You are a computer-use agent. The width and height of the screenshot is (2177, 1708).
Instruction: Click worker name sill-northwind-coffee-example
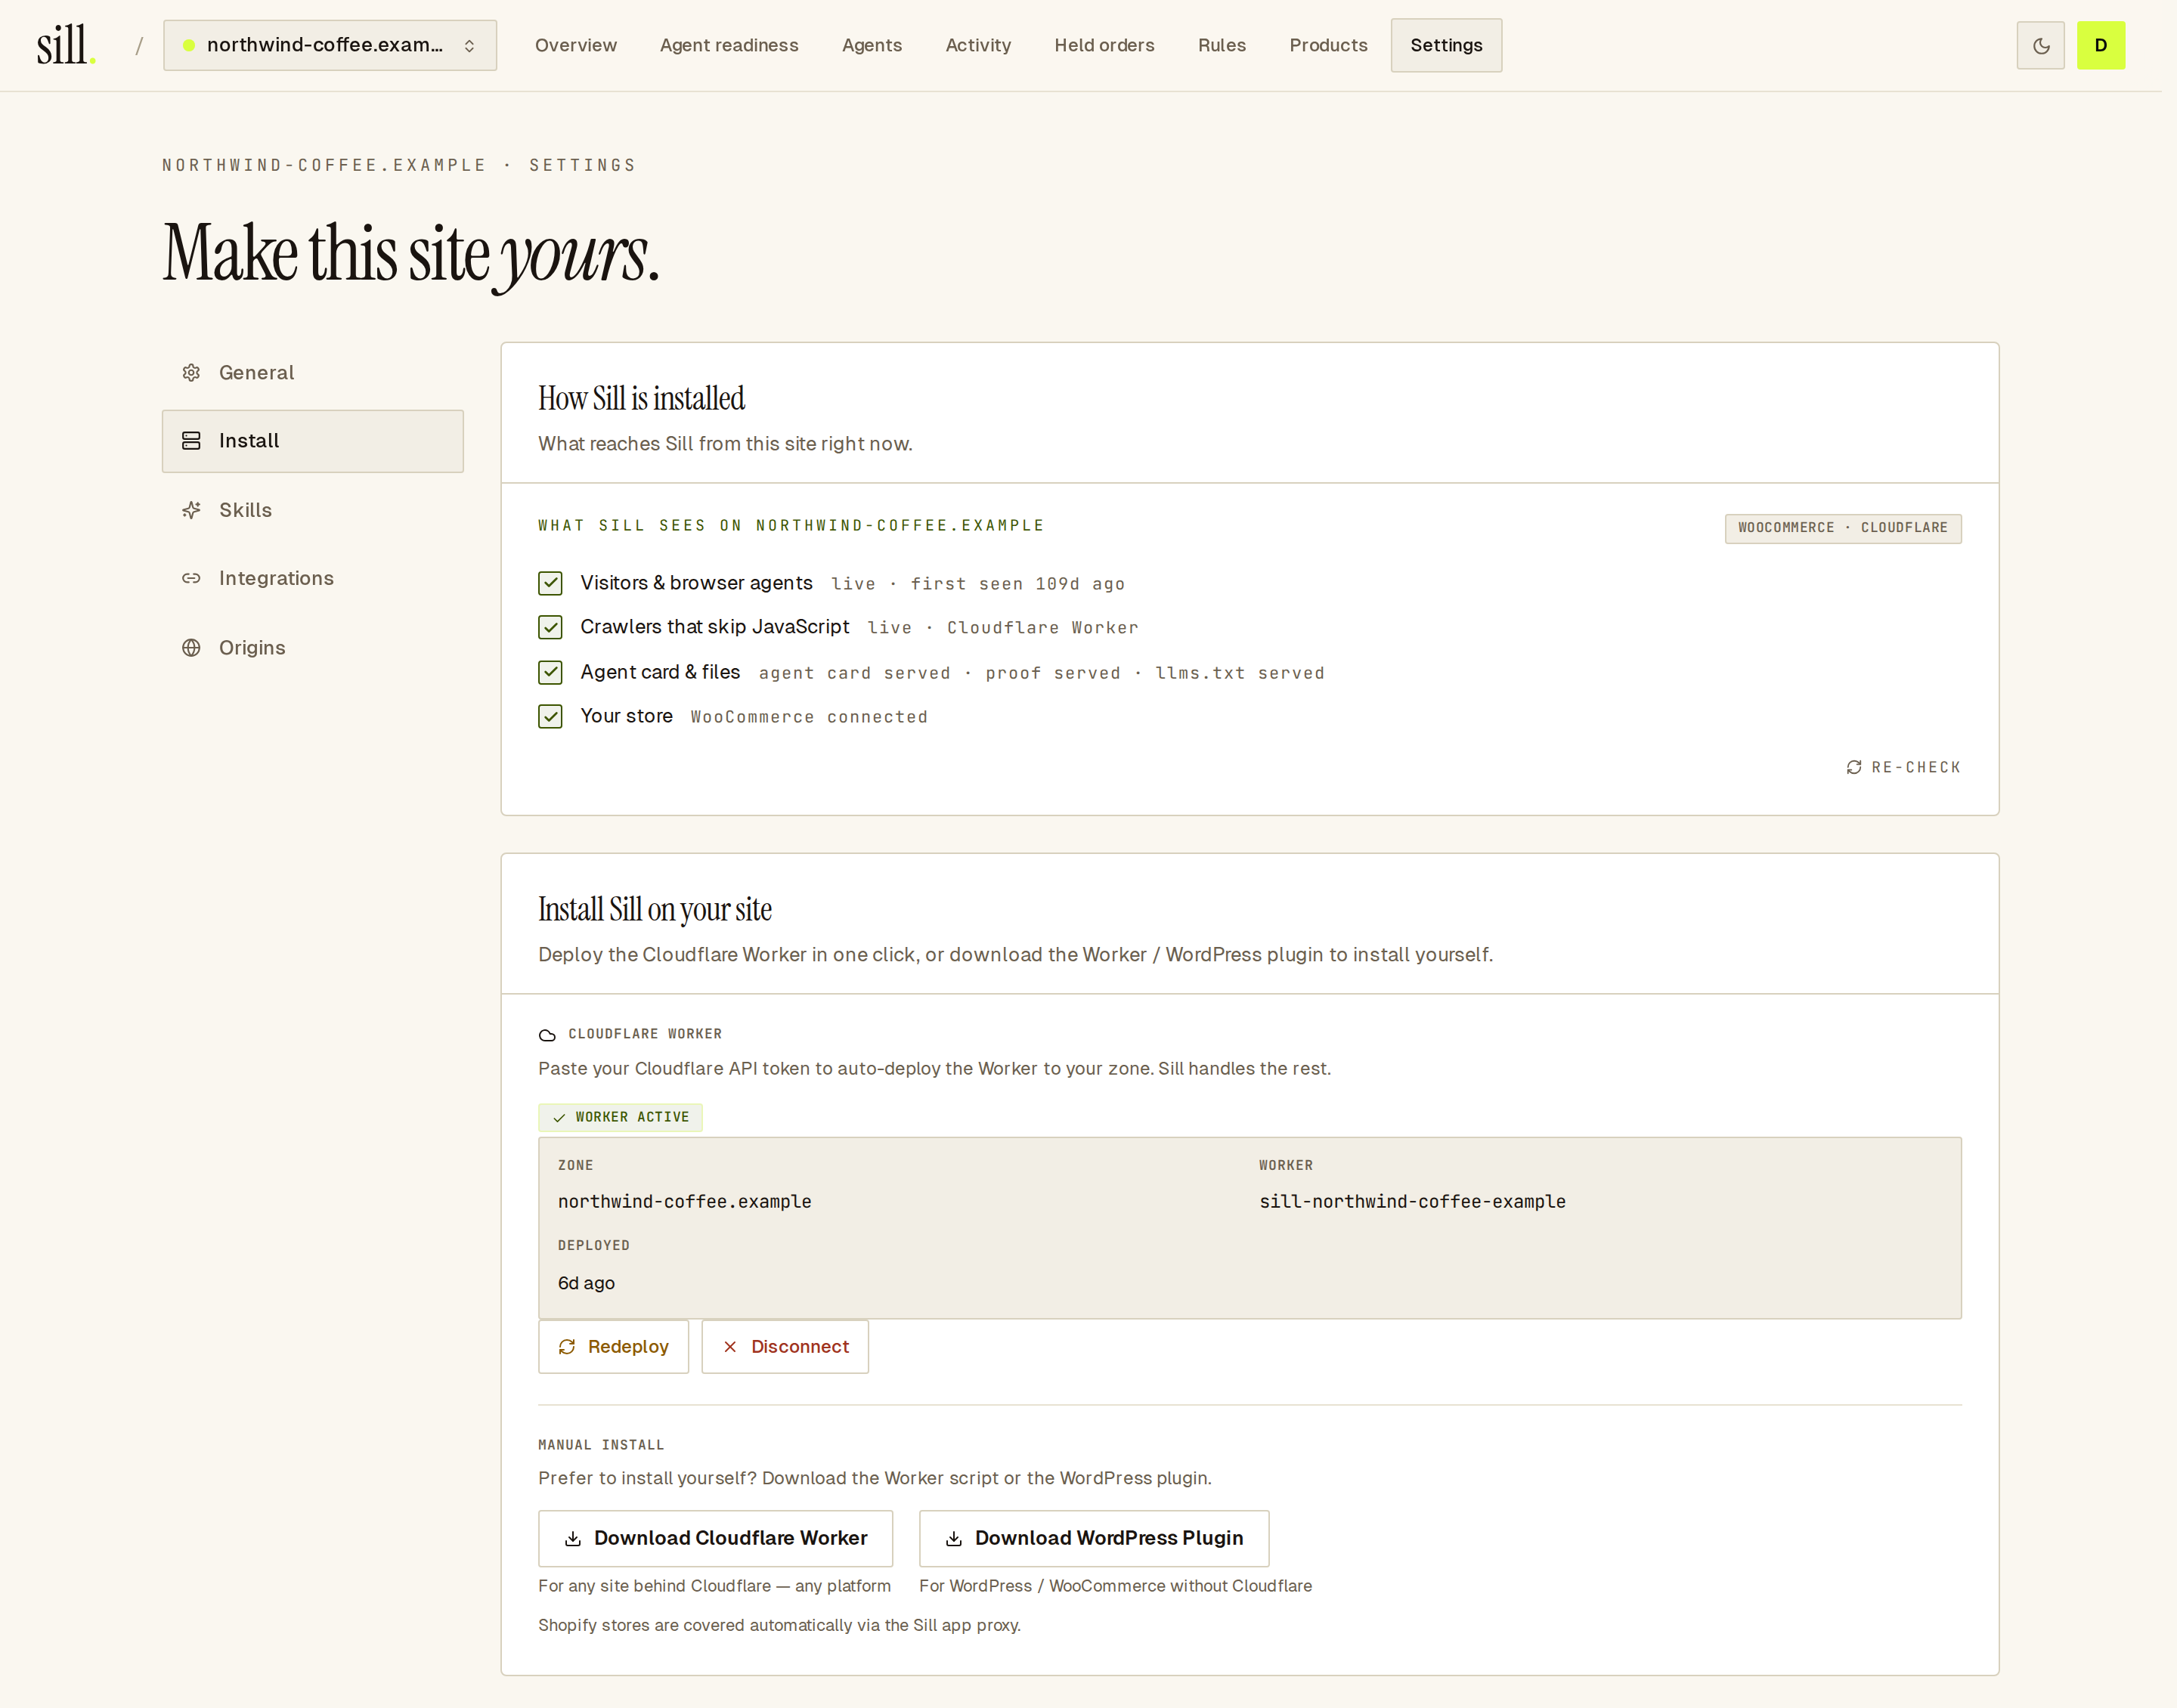(x=1412, y=1201)
